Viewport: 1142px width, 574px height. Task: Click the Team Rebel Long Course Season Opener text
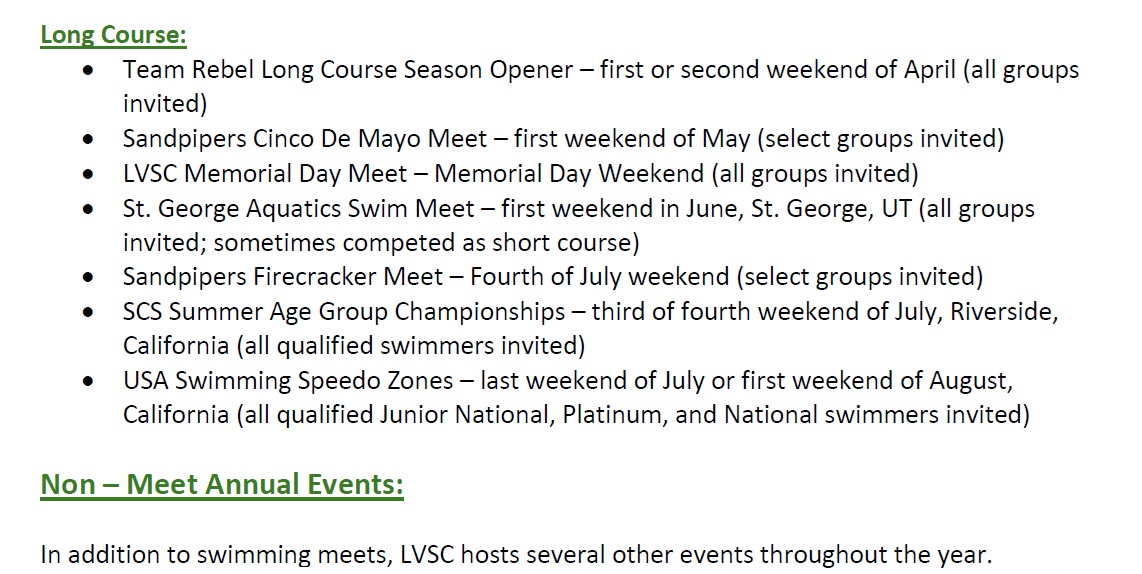(x=348, y=70)
